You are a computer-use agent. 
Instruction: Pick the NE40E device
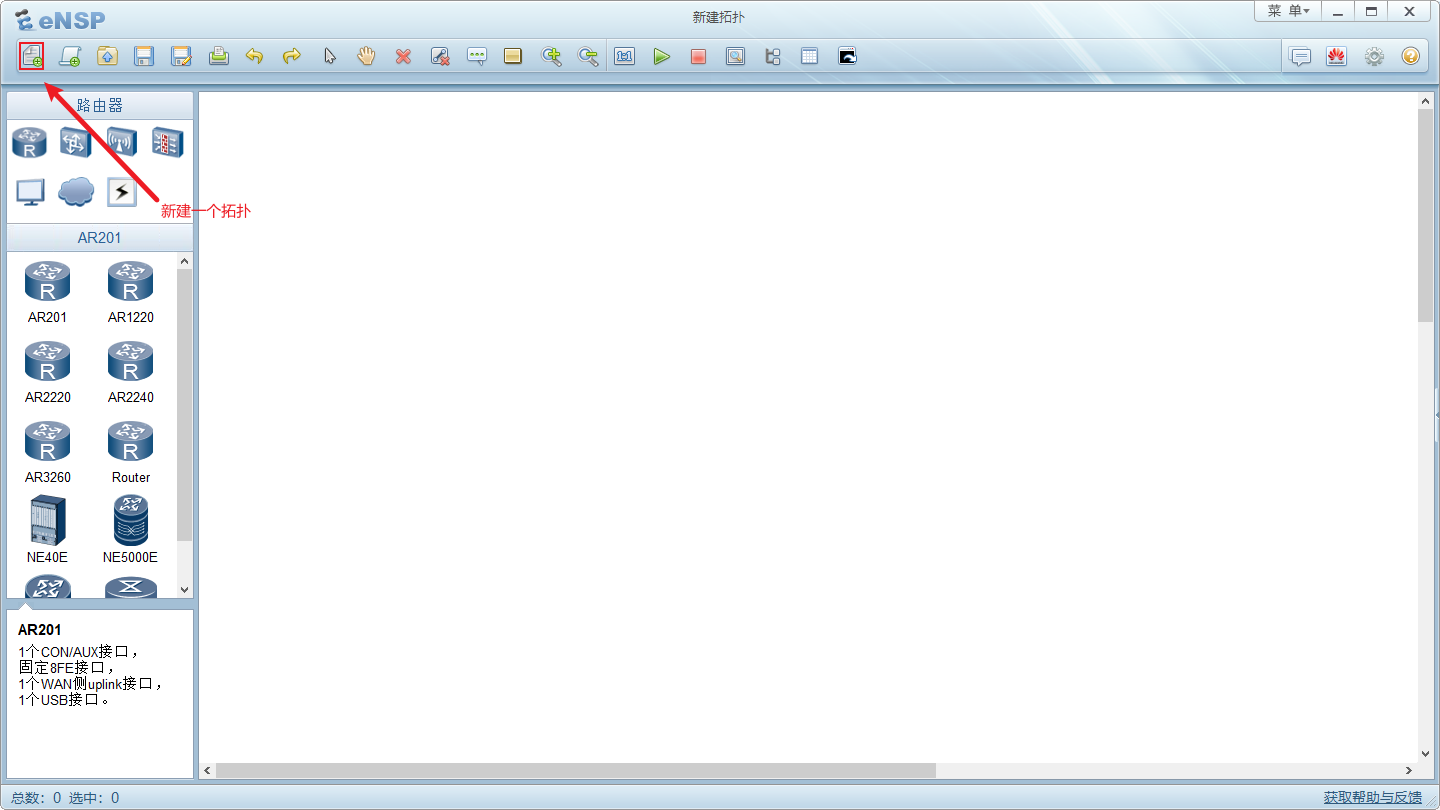[x=47, y=530]
